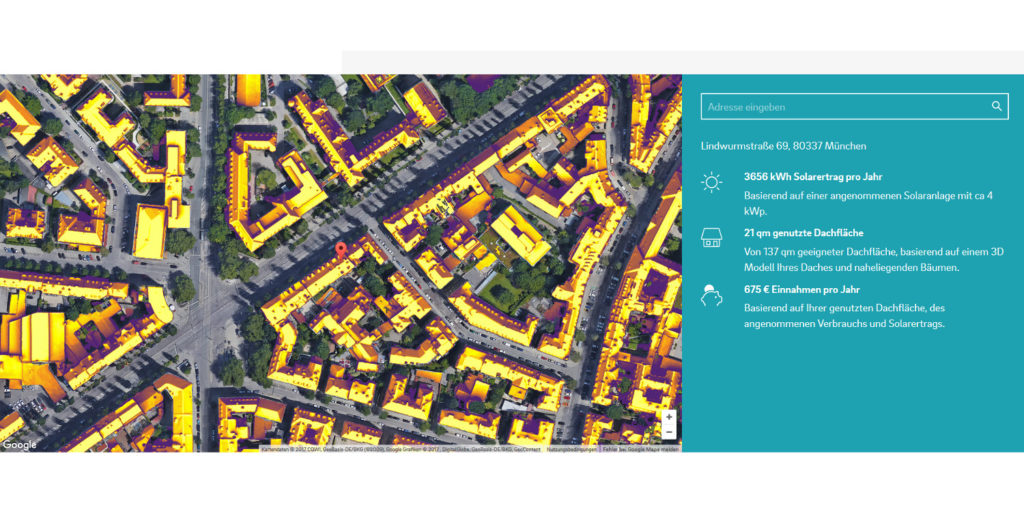
Task: Select the '3656 kWh Solarertrag pro Jahr' heading
Action: pyautogui.click(x=813, y=176)
